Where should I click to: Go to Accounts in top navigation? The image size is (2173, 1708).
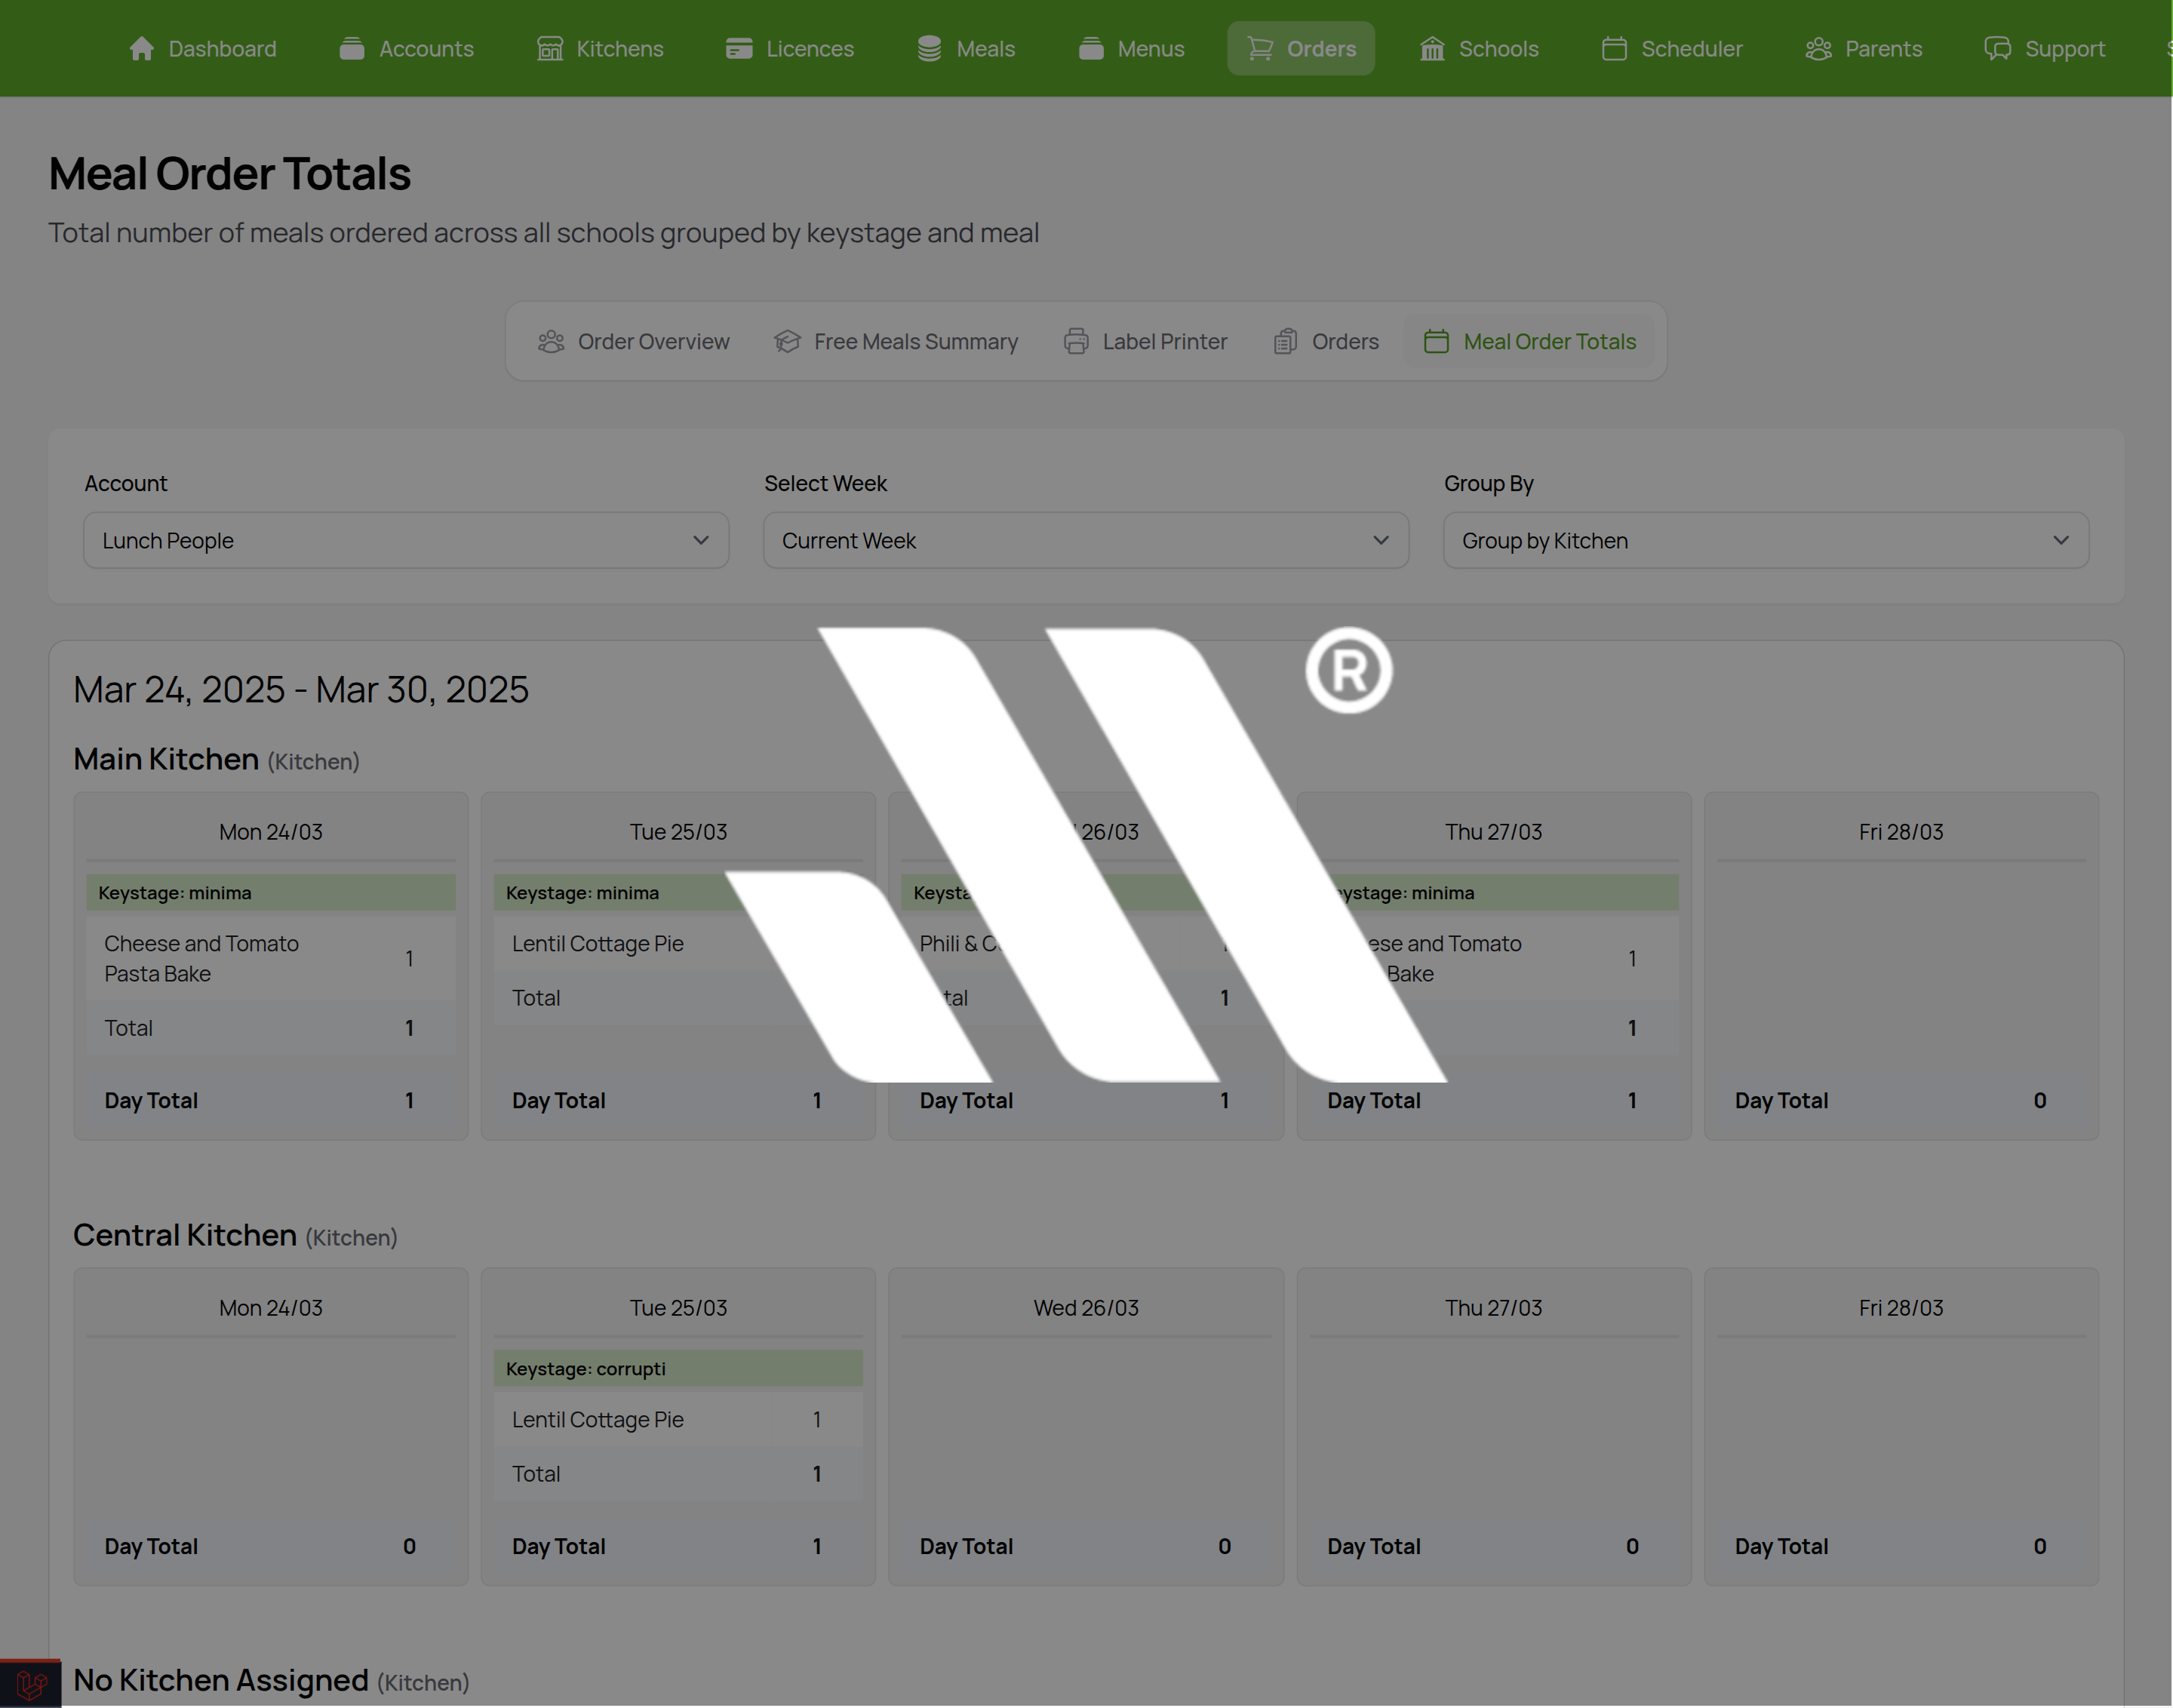(406, 49)
